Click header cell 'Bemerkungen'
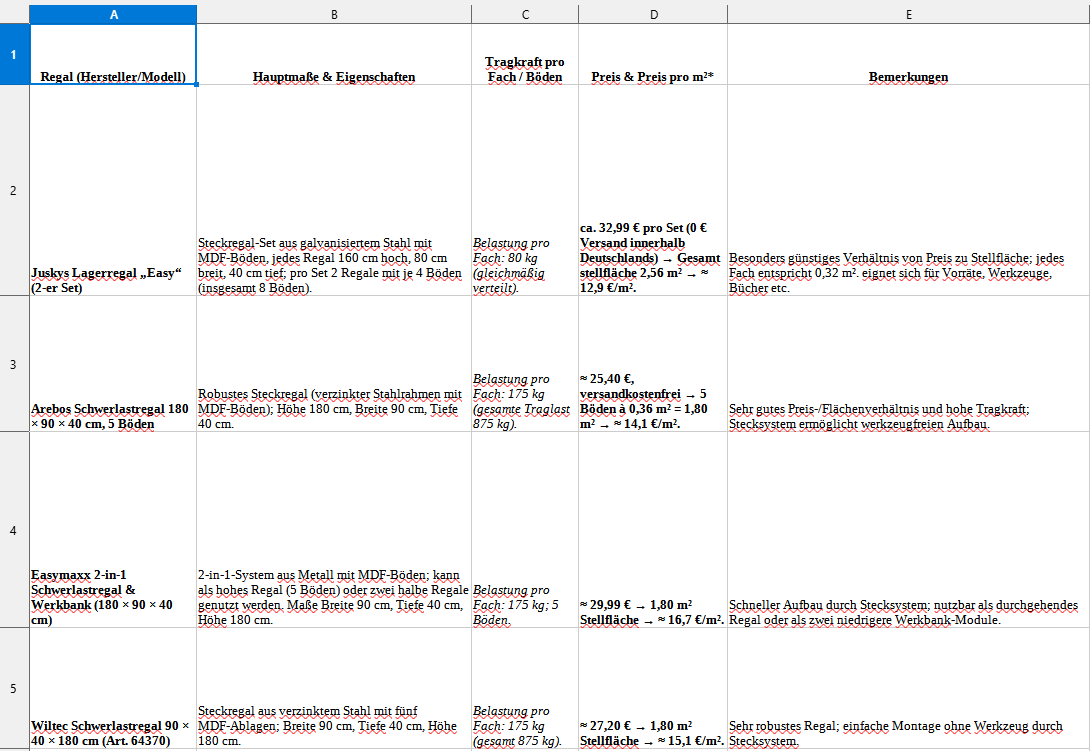Image resolution: width=1090 pixels, height=751 pixels. (x=909, y=54)
